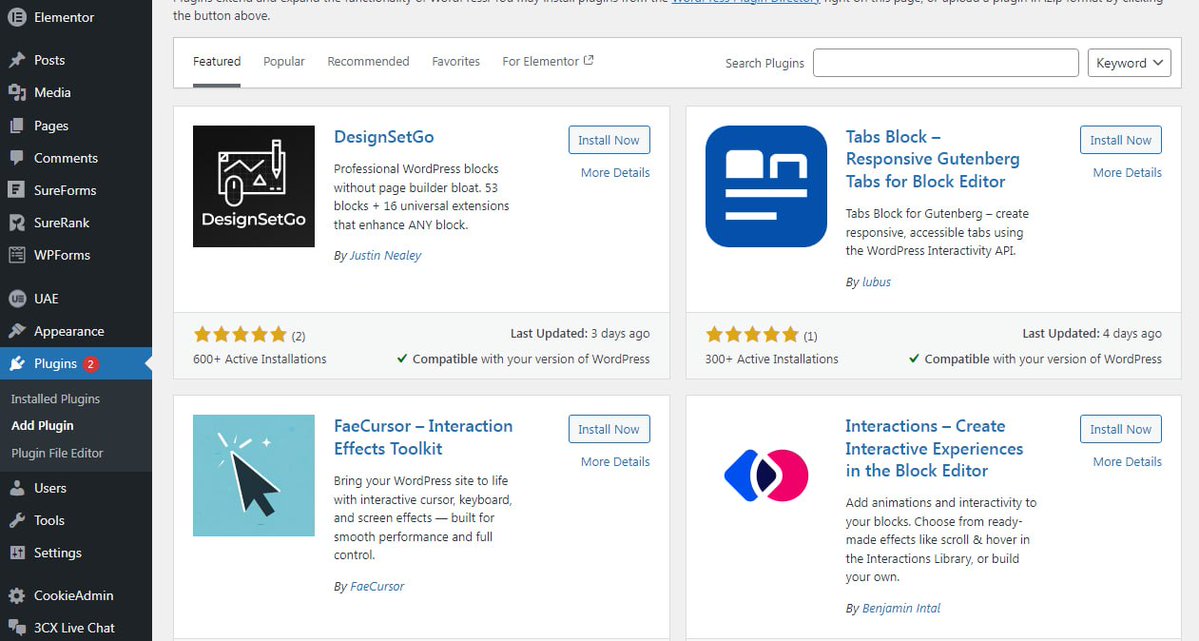Click Settings label in sidebar

click(57, 552)
